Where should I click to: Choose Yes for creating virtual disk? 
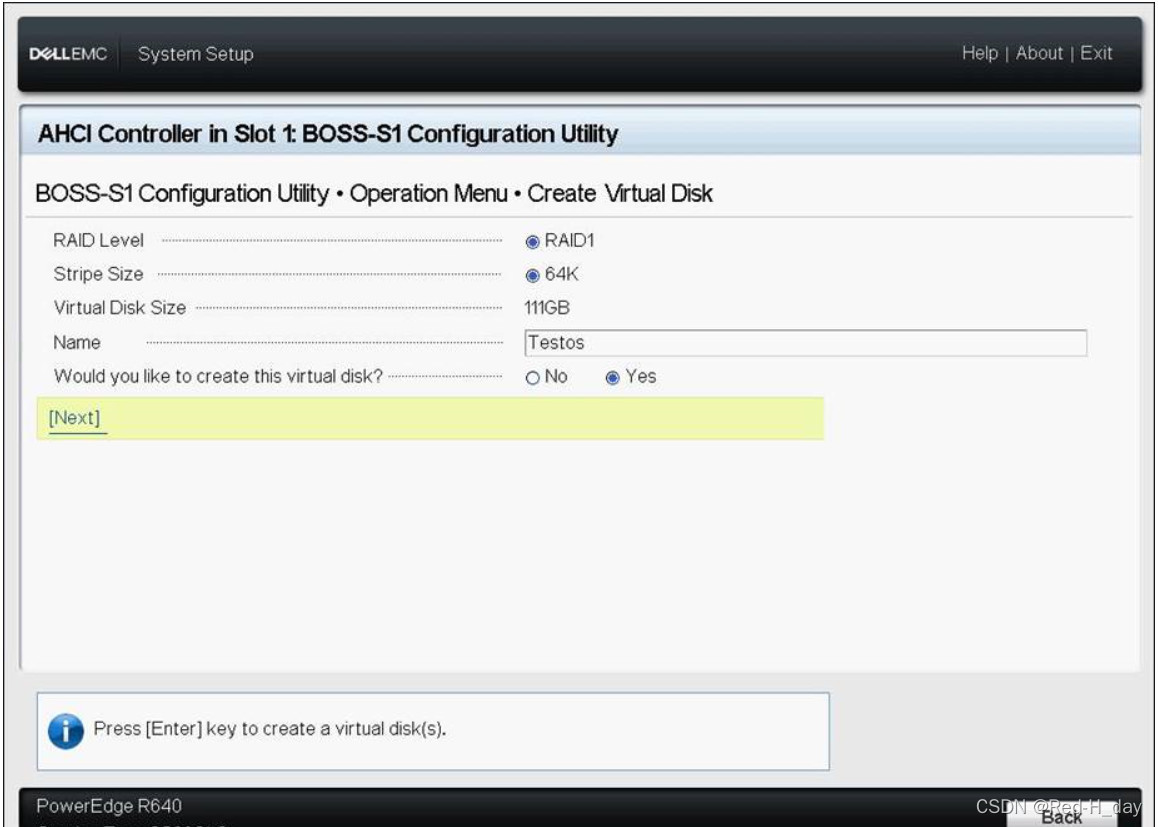612,377
